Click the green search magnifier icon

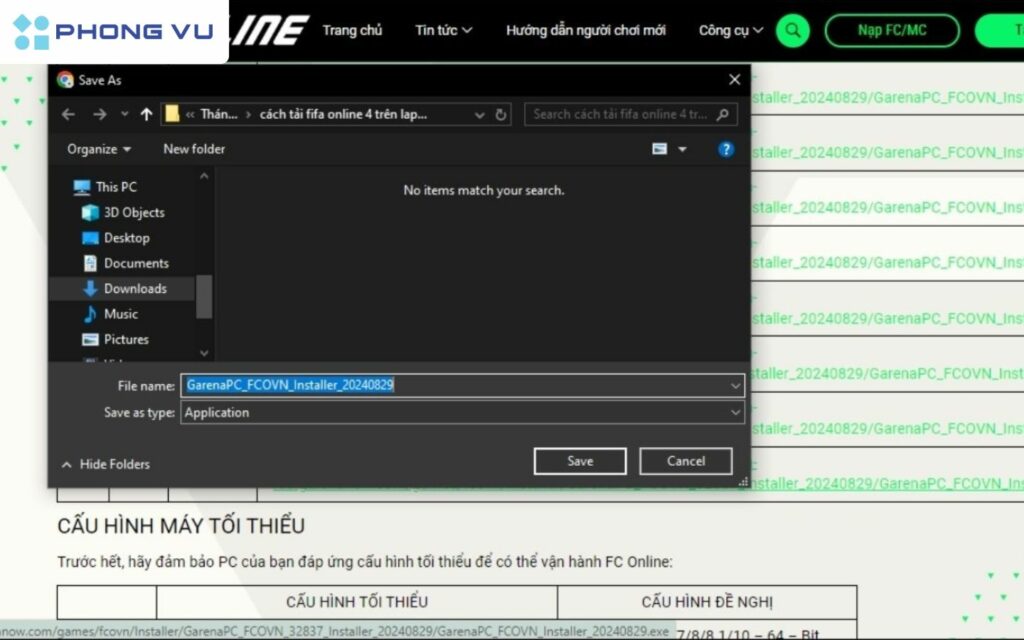pyautogui.click(x=792, y=30)
